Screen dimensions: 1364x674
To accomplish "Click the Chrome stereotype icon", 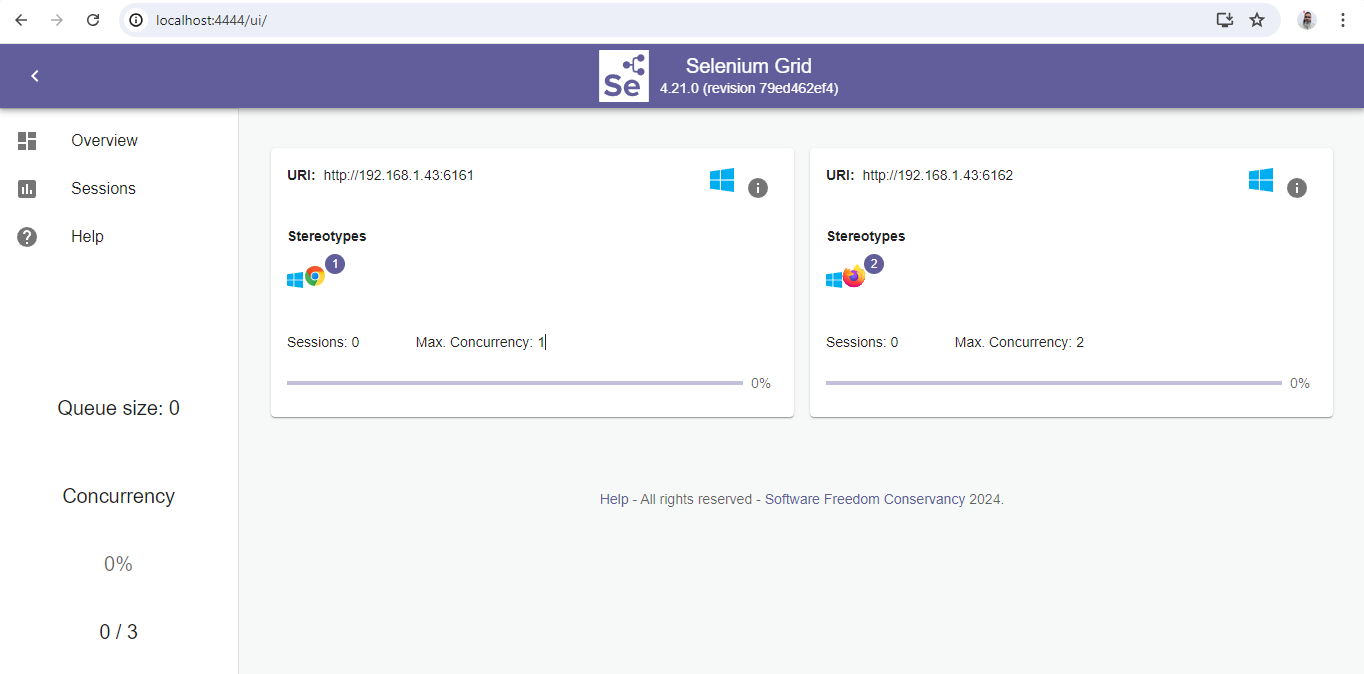I will tap(315, 277).
